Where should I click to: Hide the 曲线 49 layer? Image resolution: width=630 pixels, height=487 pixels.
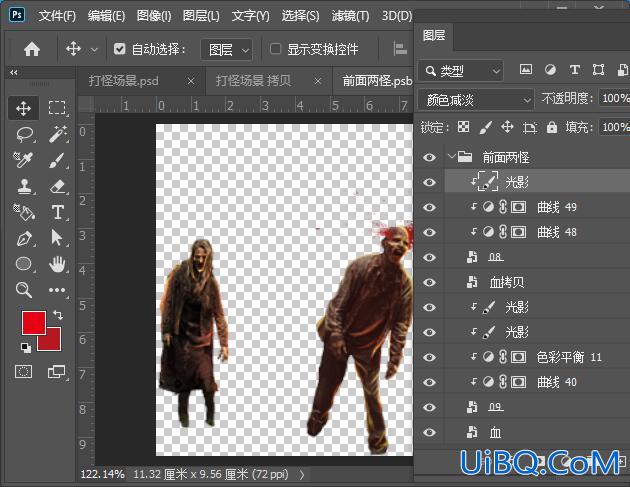click(x=429, y=207)
